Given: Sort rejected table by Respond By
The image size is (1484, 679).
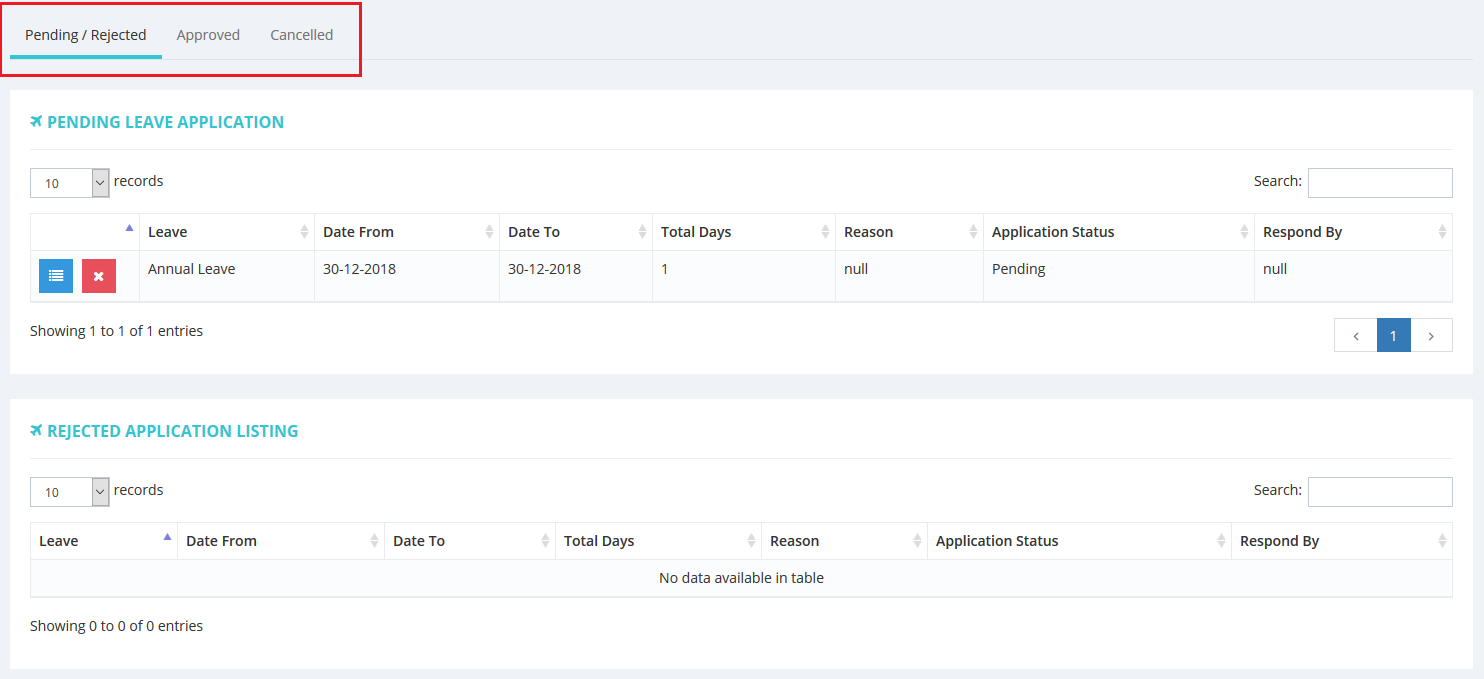Looking at the screenshot, I should coord(1341,541).
